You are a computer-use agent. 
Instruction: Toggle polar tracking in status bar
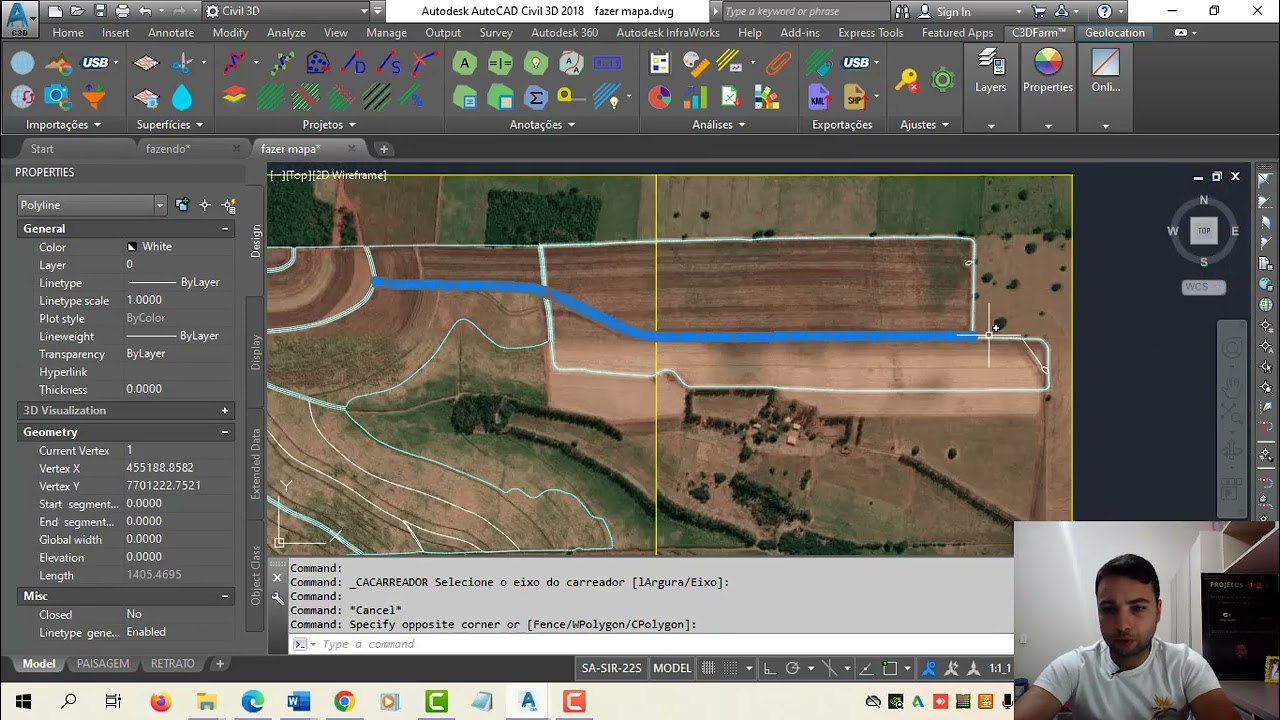(793, 668)
